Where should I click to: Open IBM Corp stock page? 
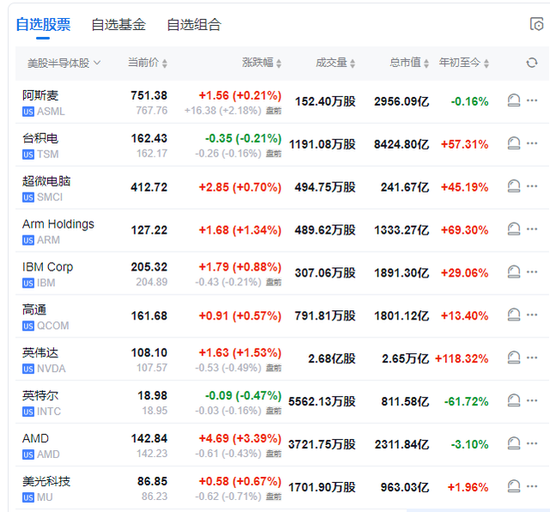pyautogui.click(x=48, y=267)
